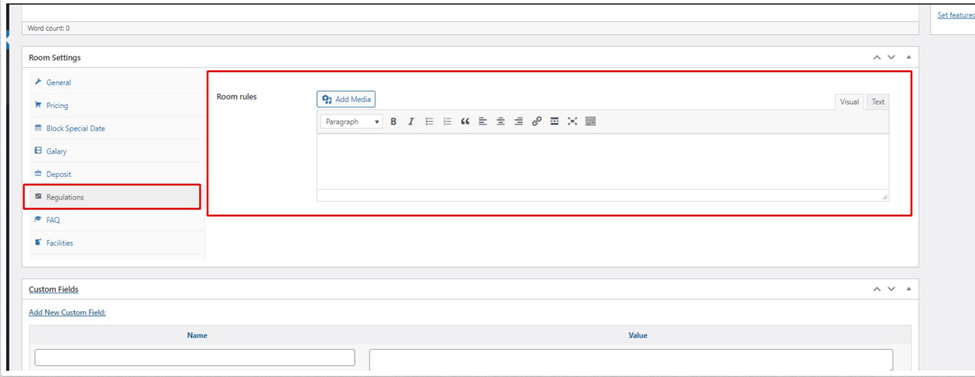Insert a bulleted list in Room rules

pyautogui.click(x=429, y=122)
